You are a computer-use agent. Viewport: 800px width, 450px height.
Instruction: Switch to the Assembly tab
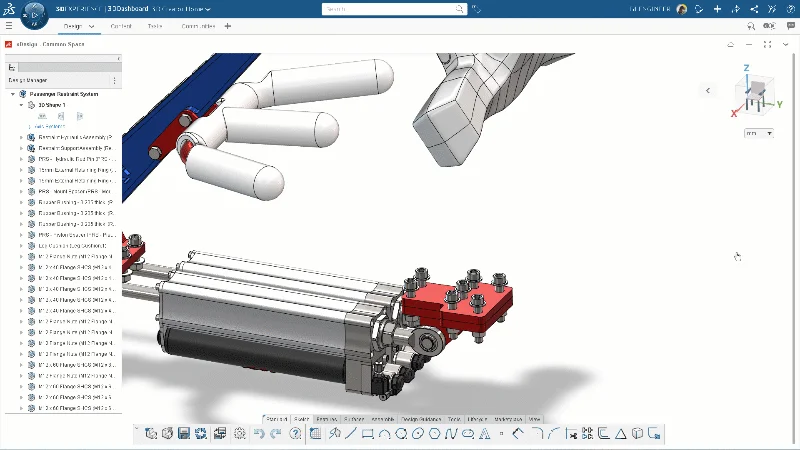(382, 419)
